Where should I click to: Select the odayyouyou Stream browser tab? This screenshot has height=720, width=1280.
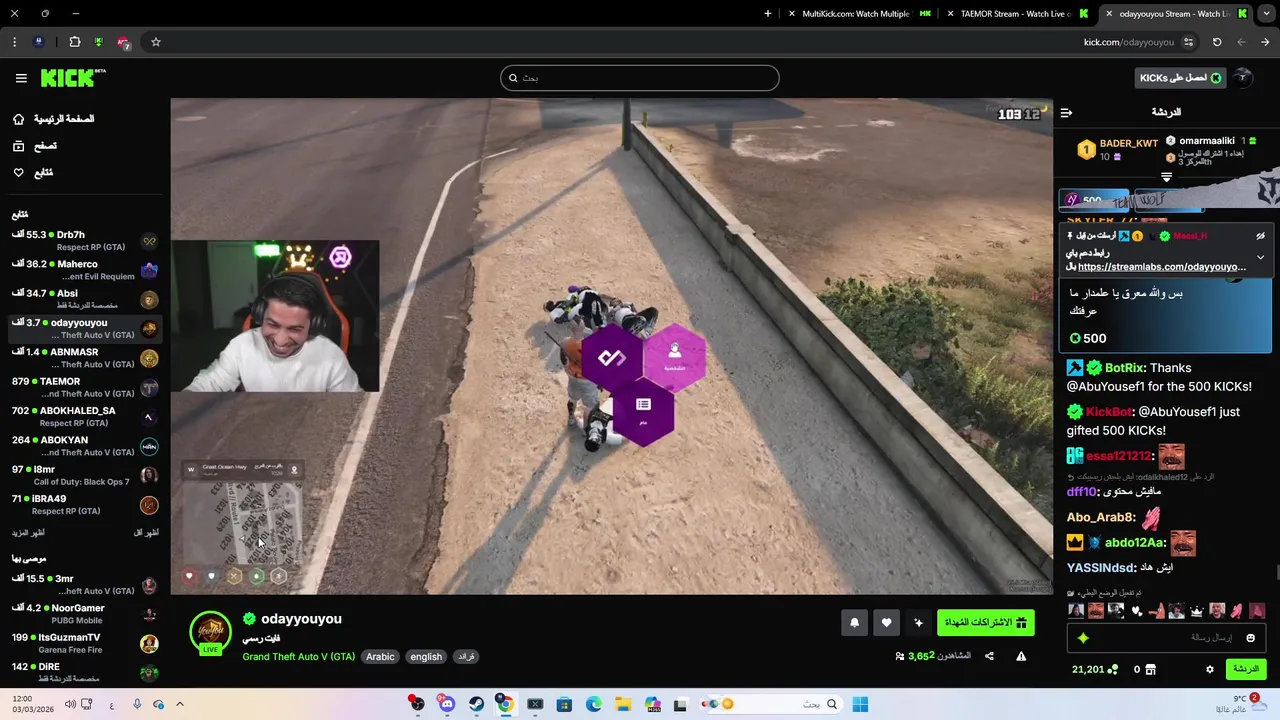(x=1176, y=14)
